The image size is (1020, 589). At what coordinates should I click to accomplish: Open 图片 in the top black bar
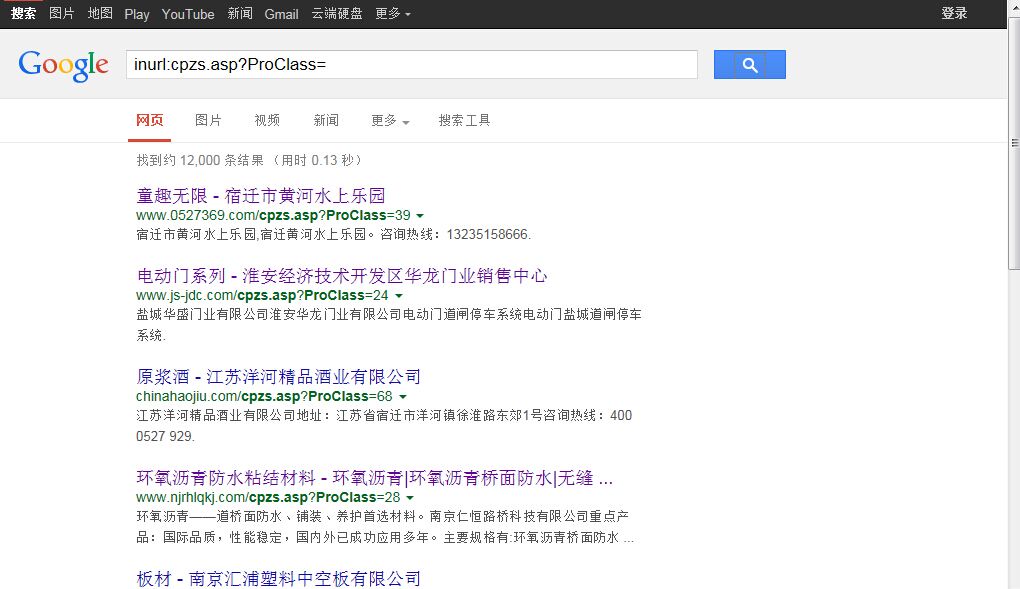(62, 14)
